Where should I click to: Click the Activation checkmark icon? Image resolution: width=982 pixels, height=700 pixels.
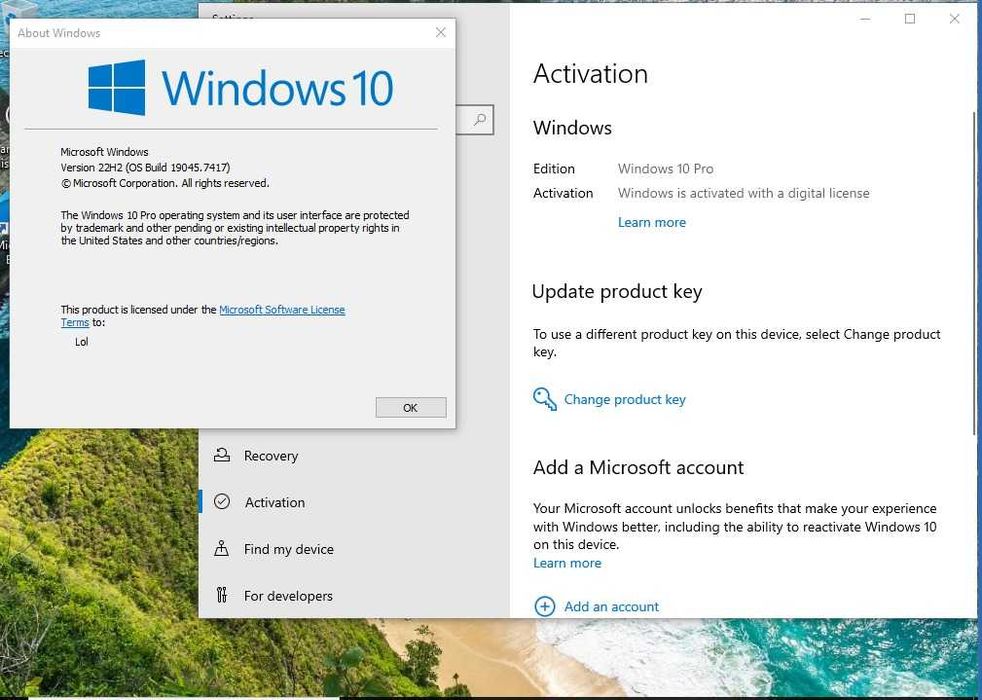[222, 502]
